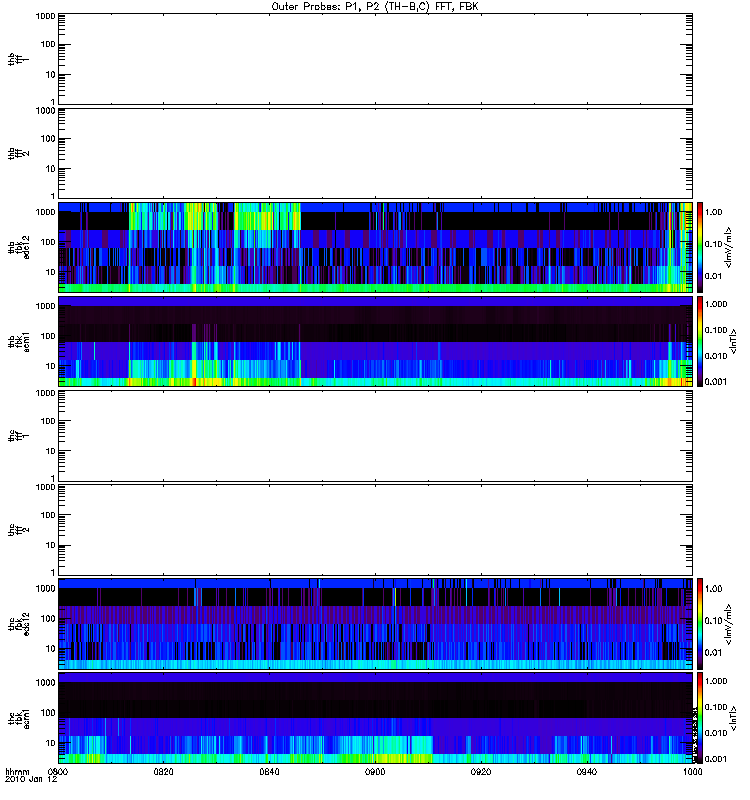Screen dimensions: 750x800
Task: Click "0.10" on the thb edc12 color scale
Action: [713, 244]
